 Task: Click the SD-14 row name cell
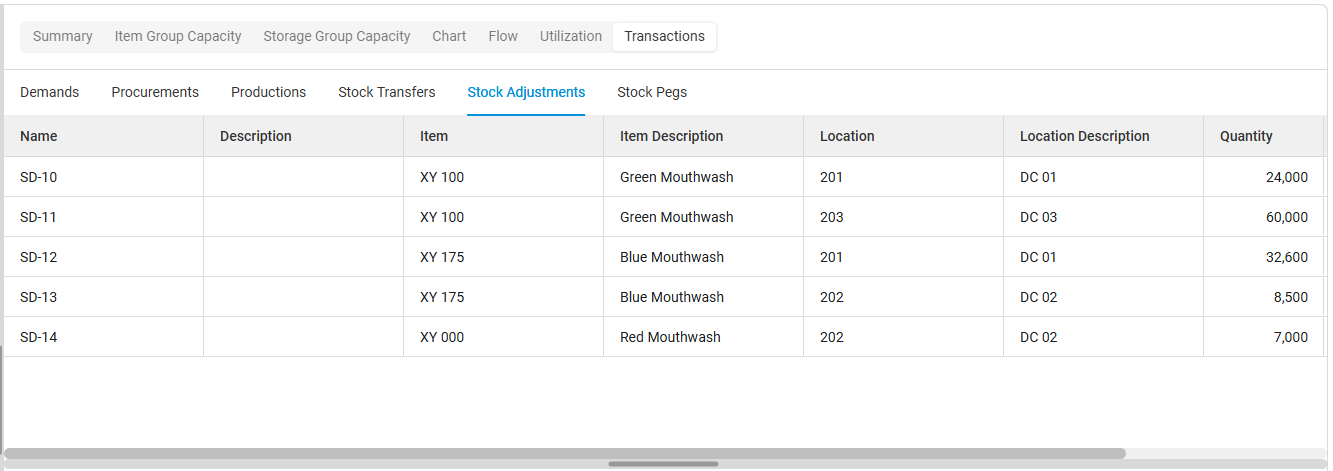39,337
